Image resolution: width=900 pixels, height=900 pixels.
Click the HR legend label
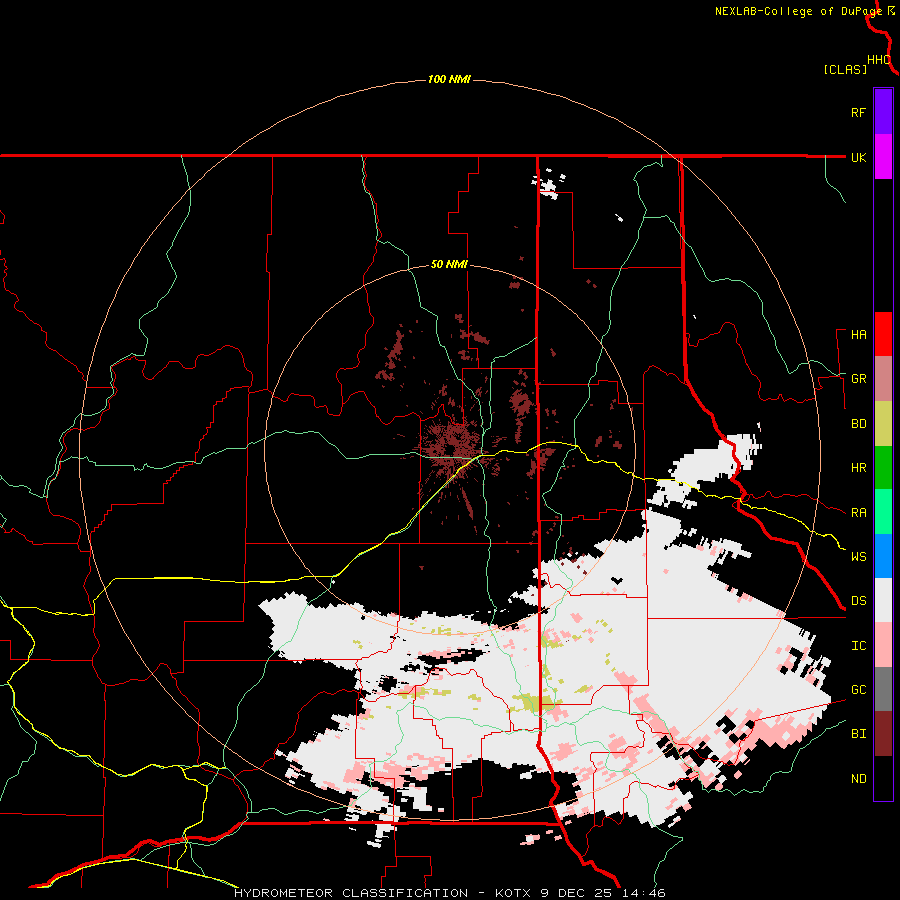tap(858, 468)
